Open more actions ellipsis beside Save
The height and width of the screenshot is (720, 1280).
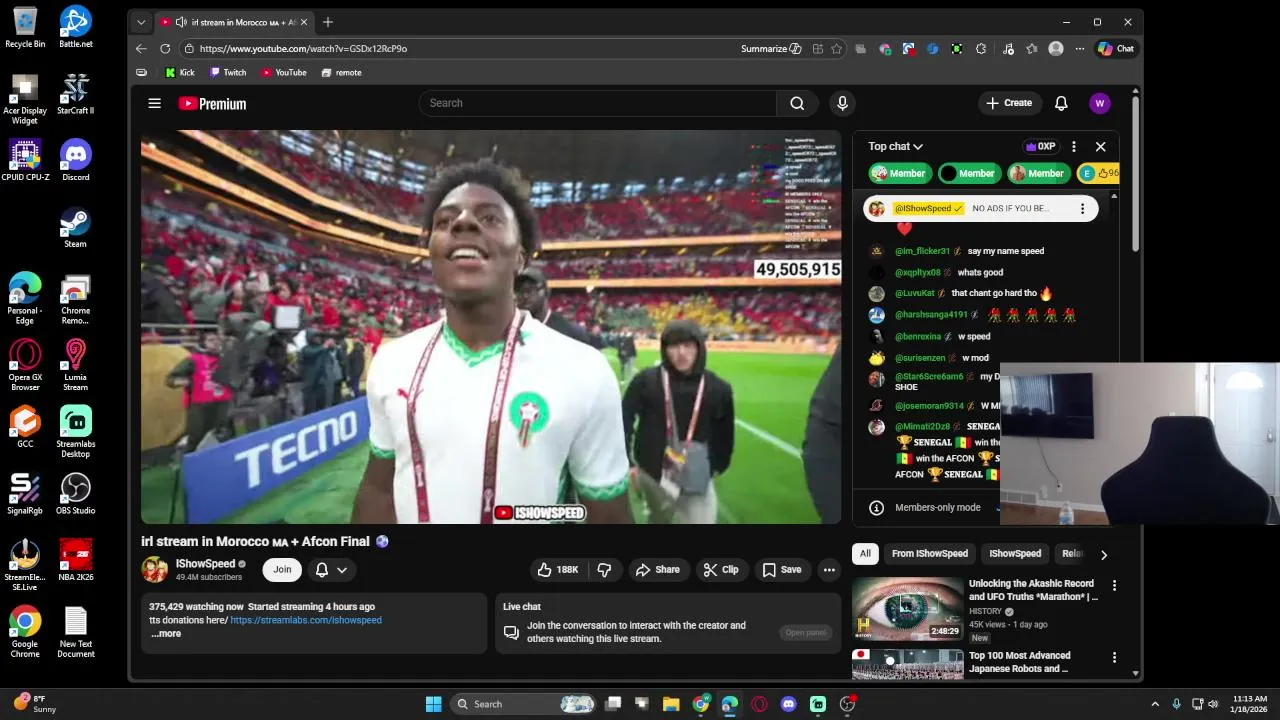829,570
